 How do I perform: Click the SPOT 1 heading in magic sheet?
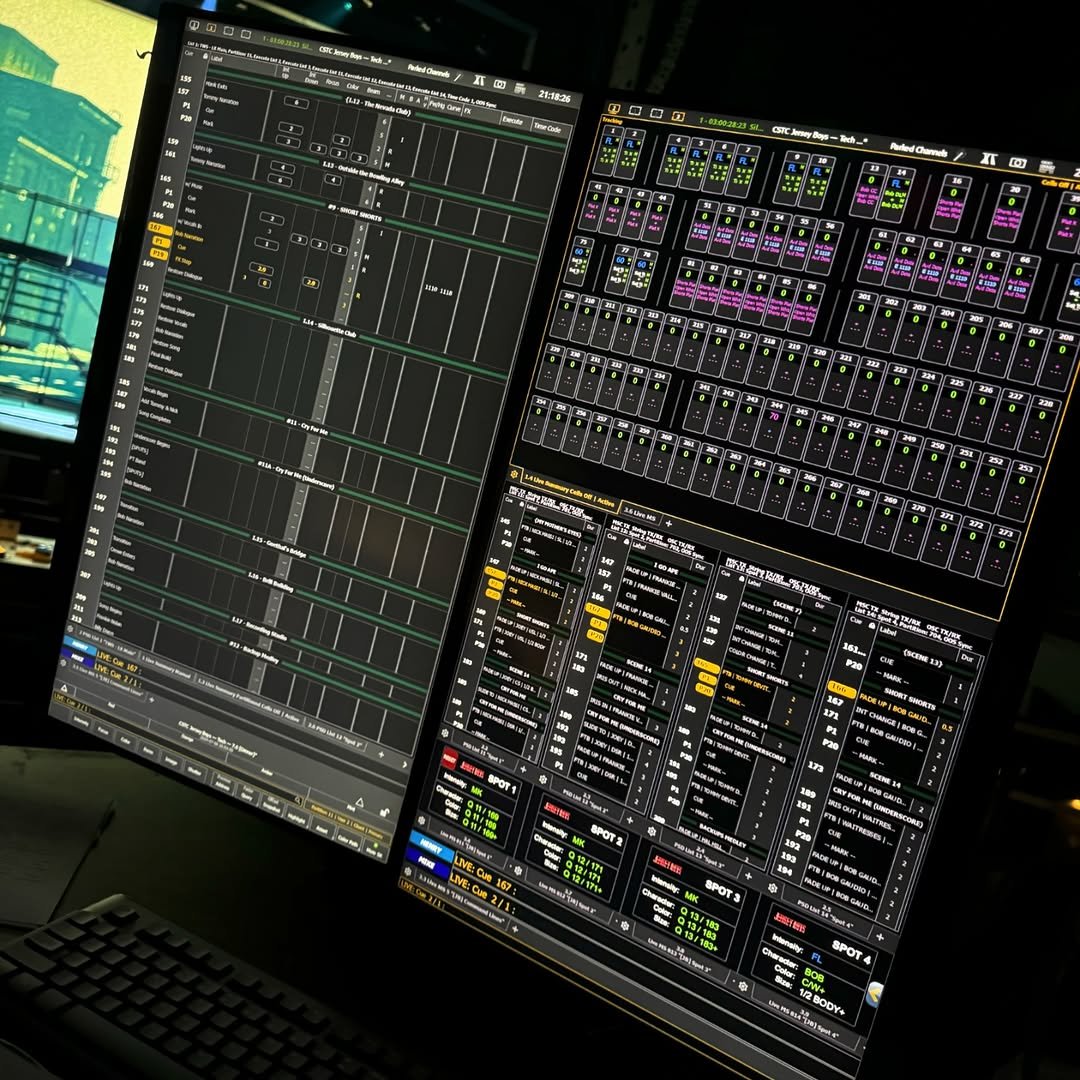(x=501, y=785)
